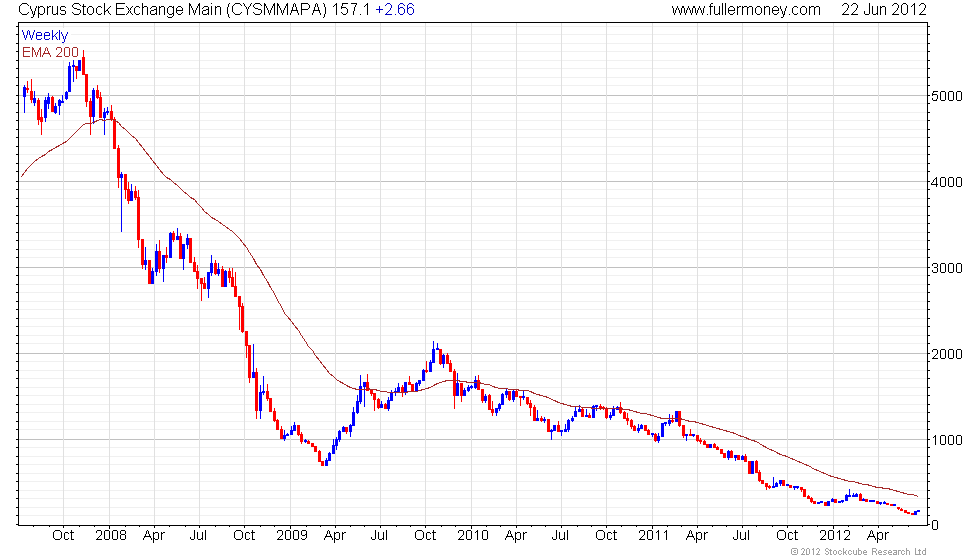This screenshot has width=980, height=560.
Task: Click the "Apr" label right after 2009
Action: point(335,536)
